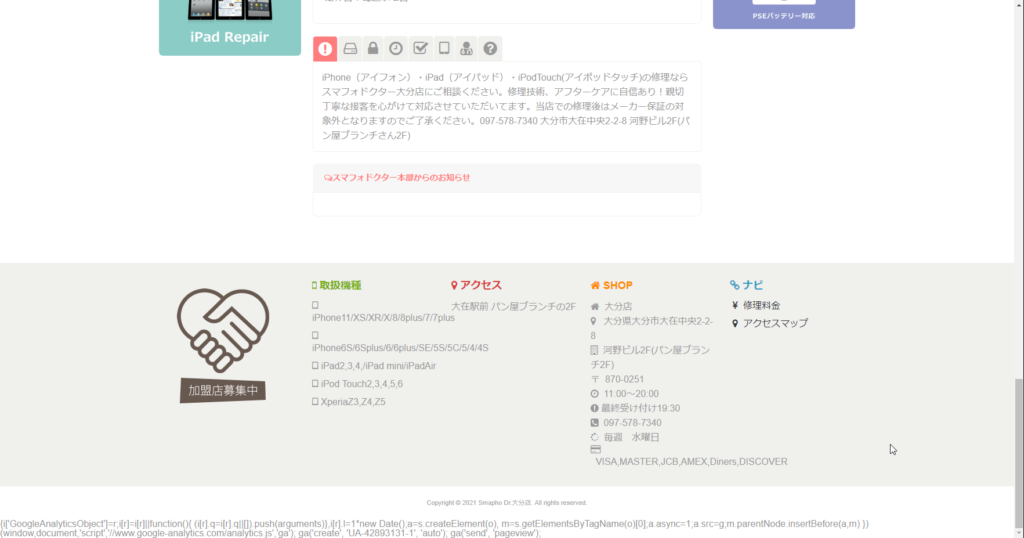1024x538 pixels.
Task: Open iPod Touch2,3,4,5,6 link
Action: pos(362,384)
